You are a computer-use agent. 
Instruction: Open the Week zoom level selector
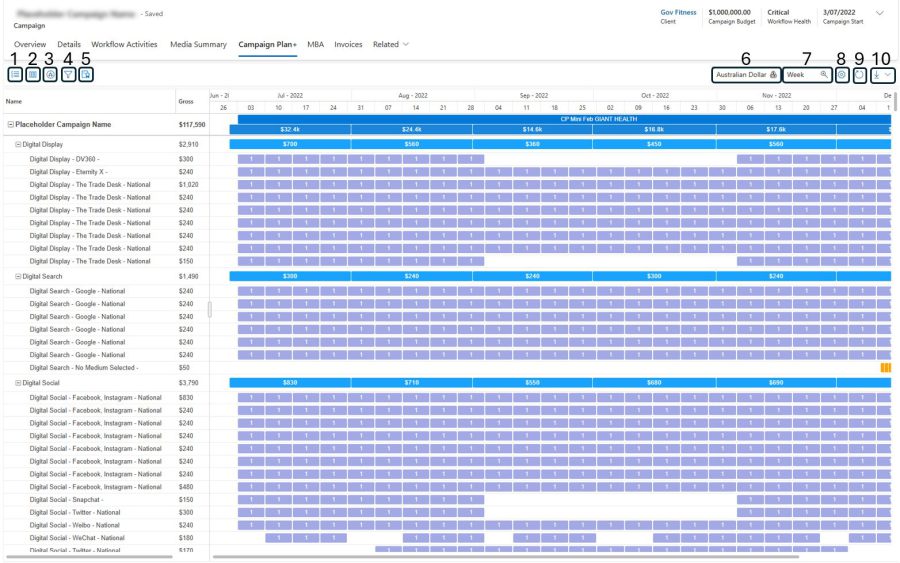pos(807,74)
